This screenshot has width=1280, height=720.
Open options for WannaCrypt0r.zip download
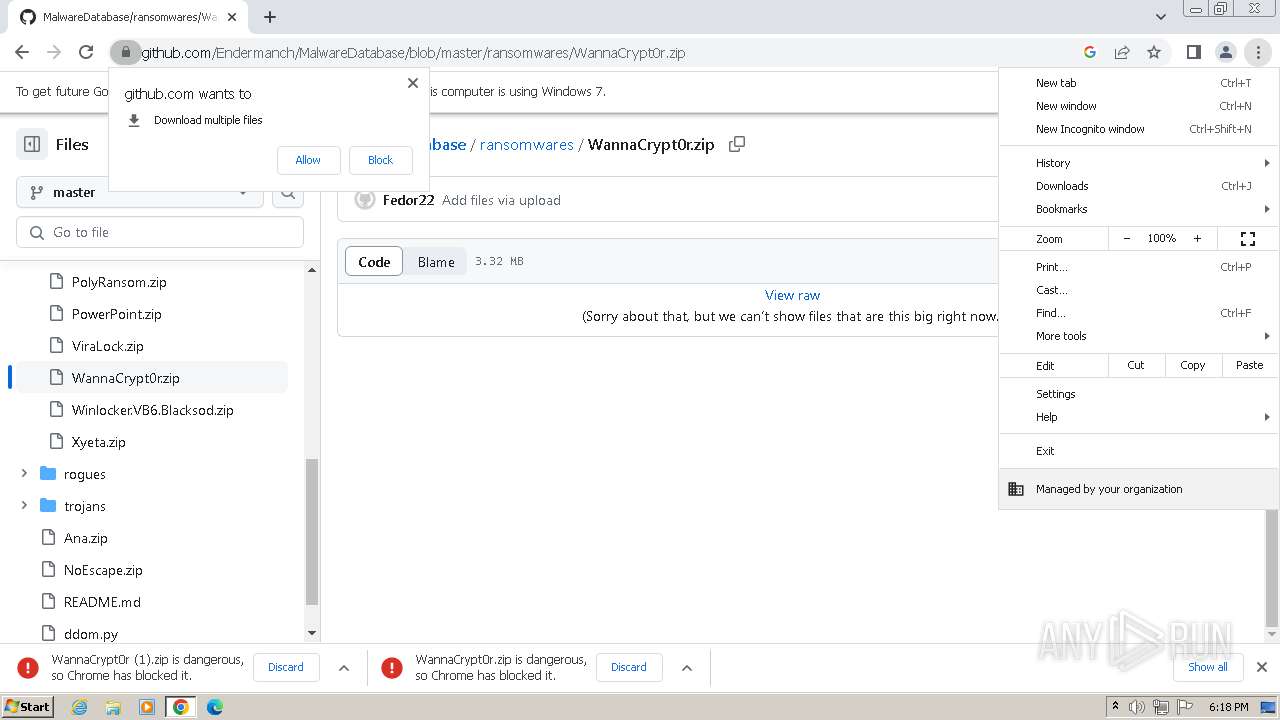(687, 667)
